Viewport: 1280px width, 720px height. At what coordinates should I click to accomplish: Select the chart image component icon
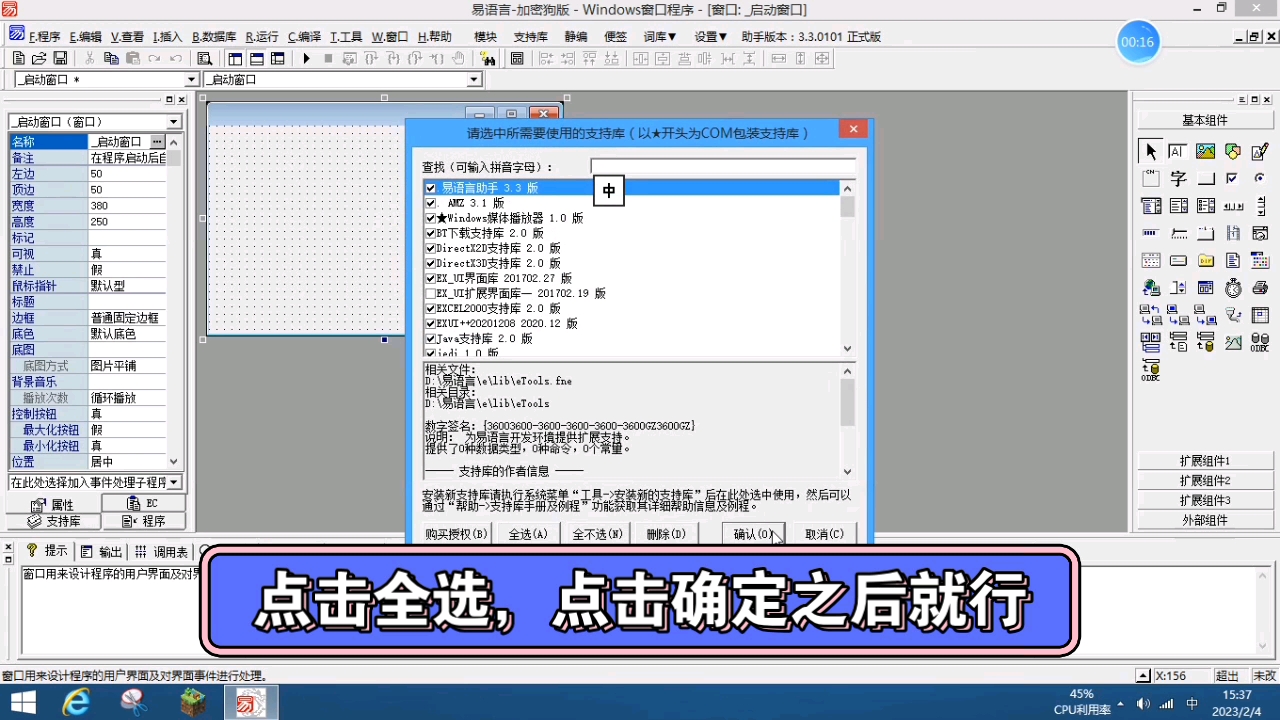(x=1233, y=342)
